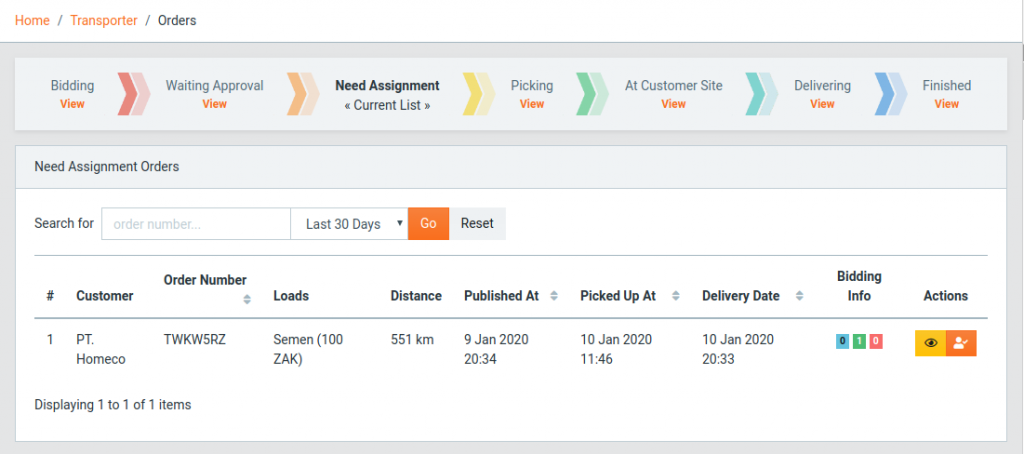Click the blue bidding count badge

[842, 341]
